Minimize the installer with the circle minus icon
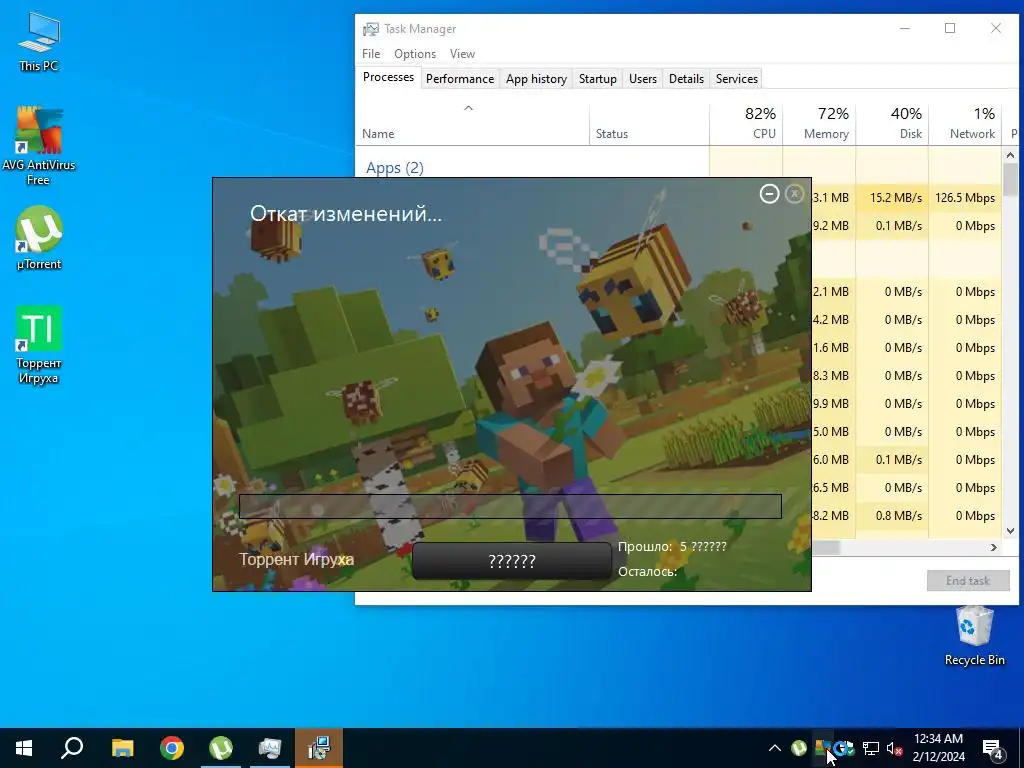1024x768 pixels. 769,194
